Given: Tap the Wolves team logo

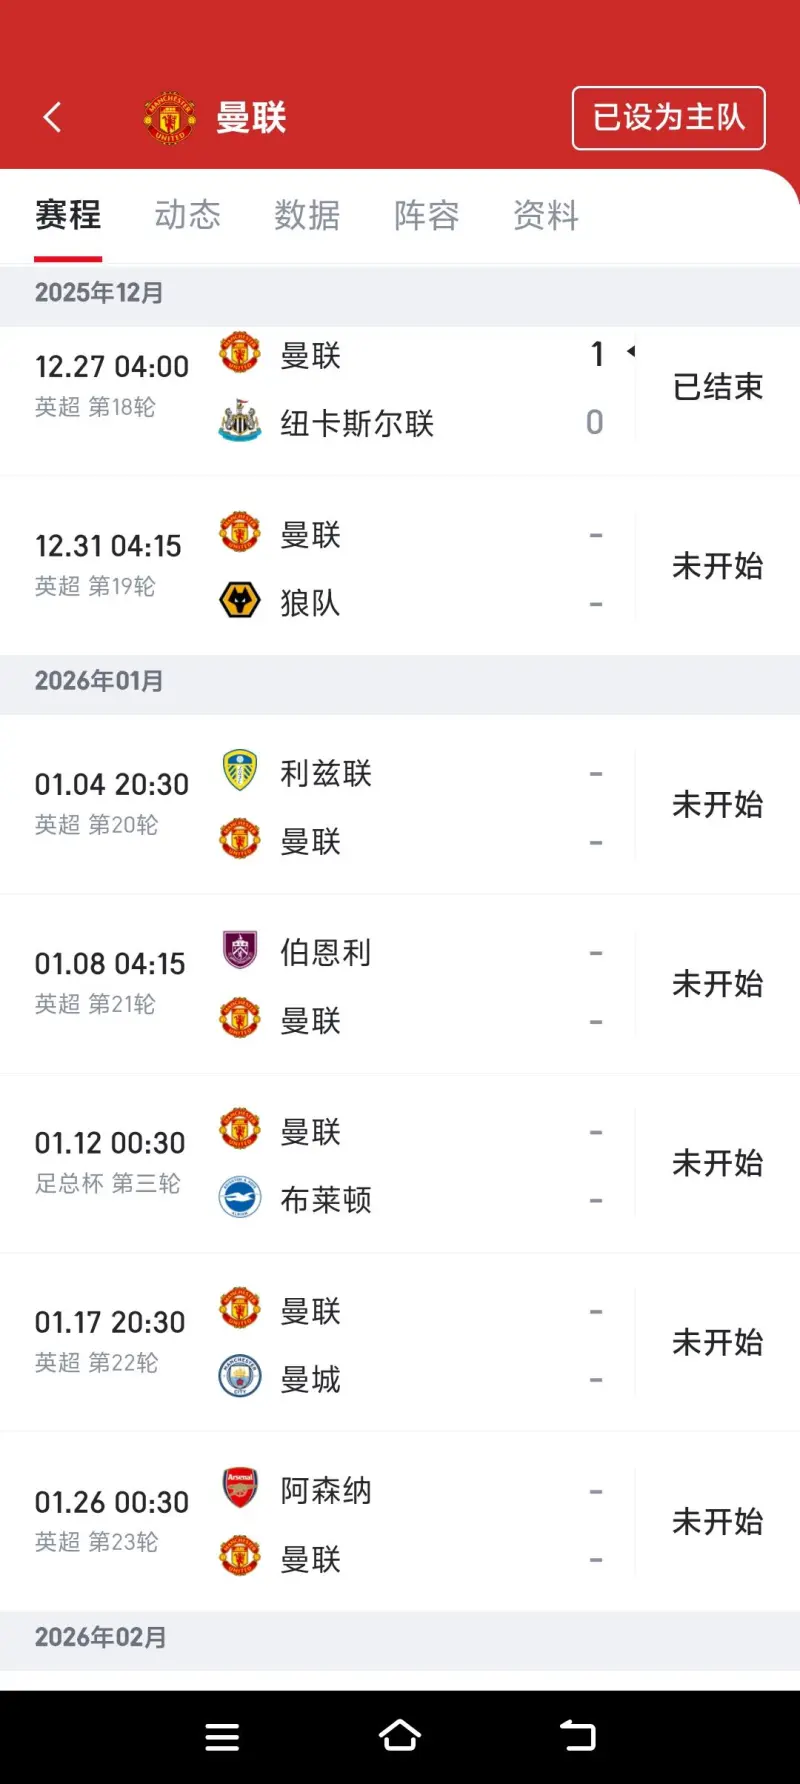Looking at the screenshot, I should (x=240, y=601).
